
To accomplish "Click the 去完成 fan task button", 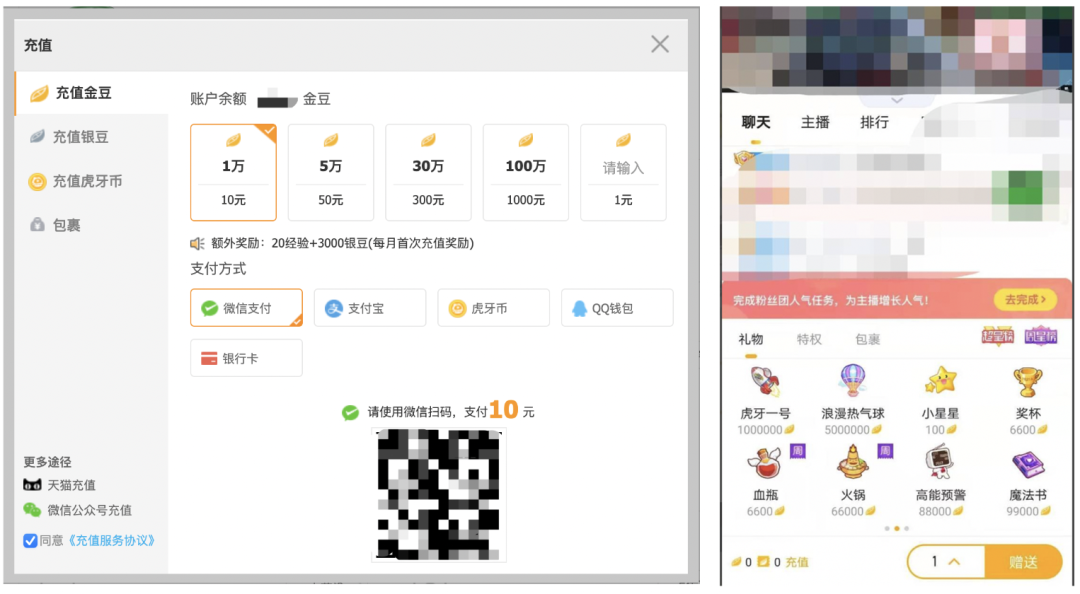I will [x=1025, y=300].
